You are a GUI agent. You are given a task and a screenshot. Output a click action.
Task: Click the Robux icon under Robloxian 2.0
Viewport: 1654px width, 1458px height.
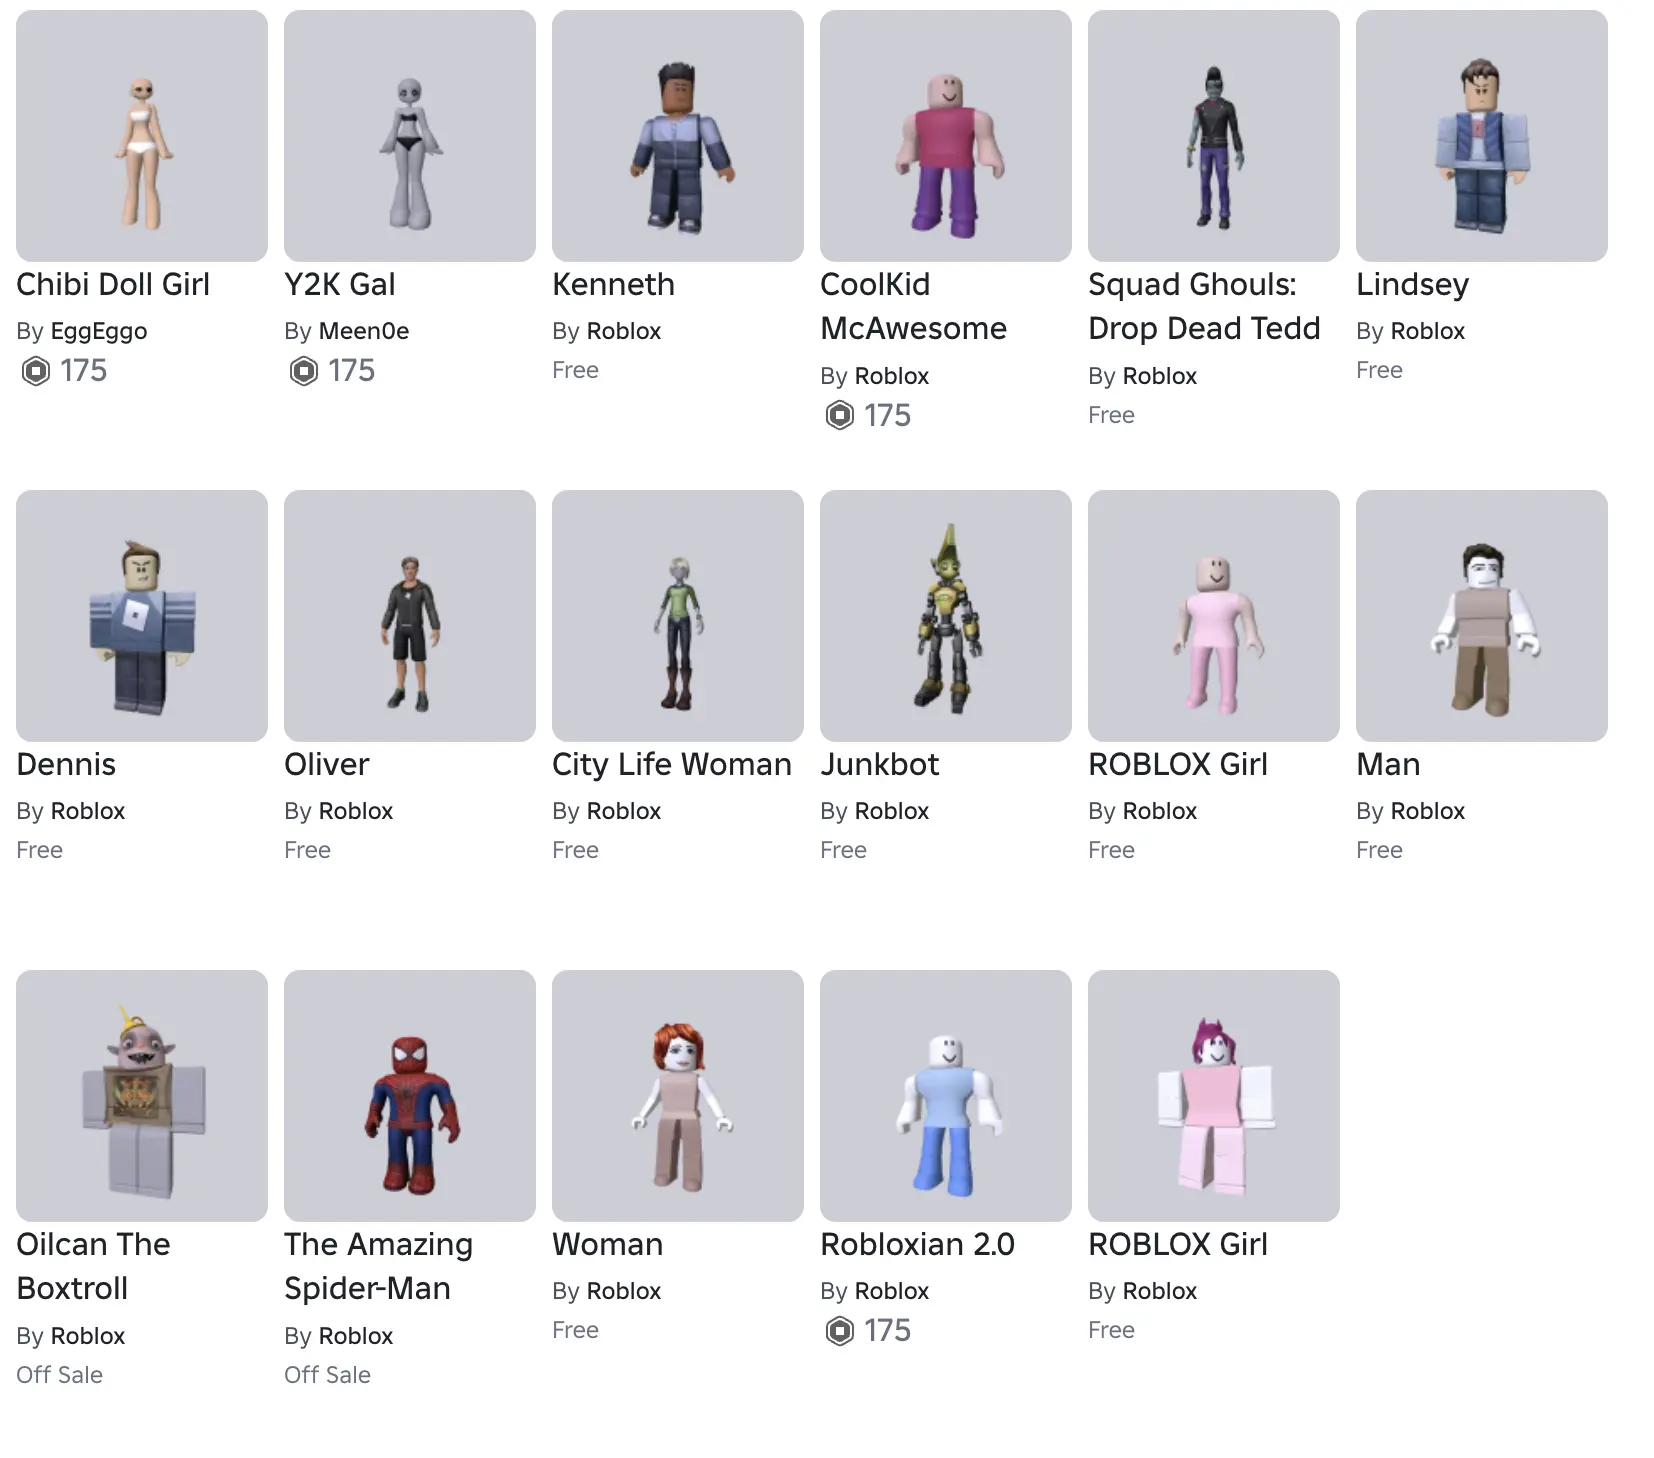[x=840, y=1330]
